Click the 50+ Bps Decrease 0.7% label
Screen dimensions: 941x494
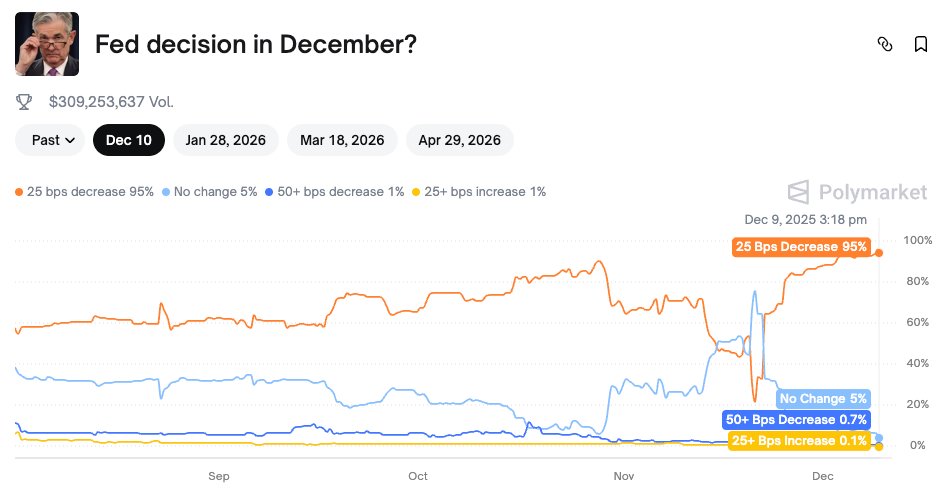(796, 420)
